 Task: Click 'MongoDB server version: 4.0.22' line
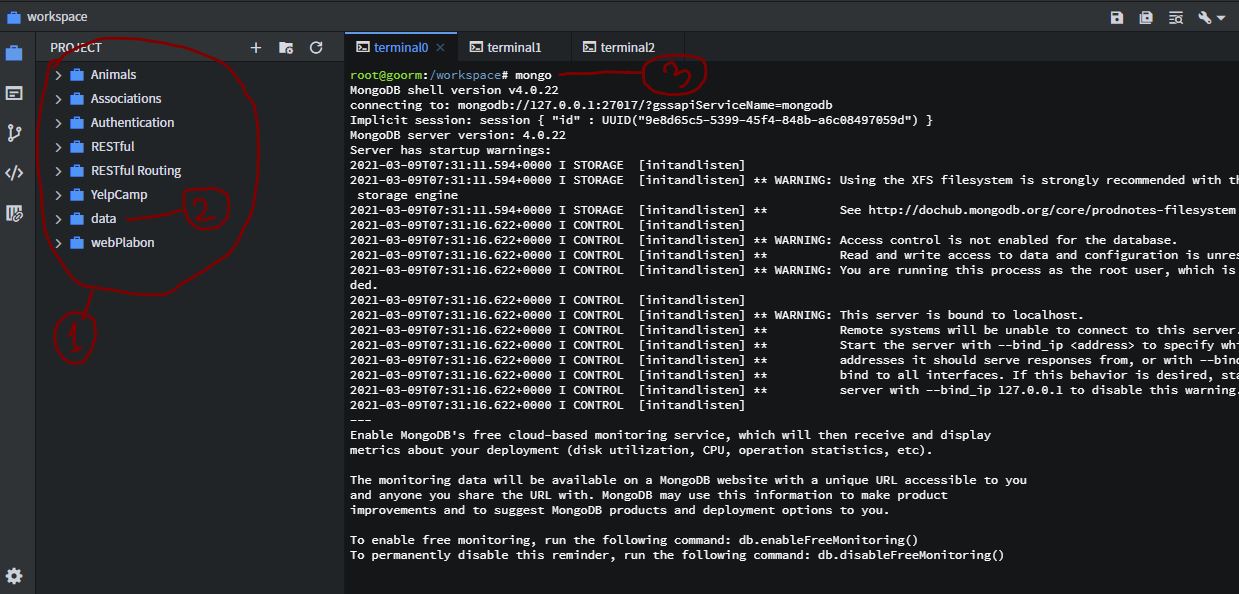[x=458, y=136]
